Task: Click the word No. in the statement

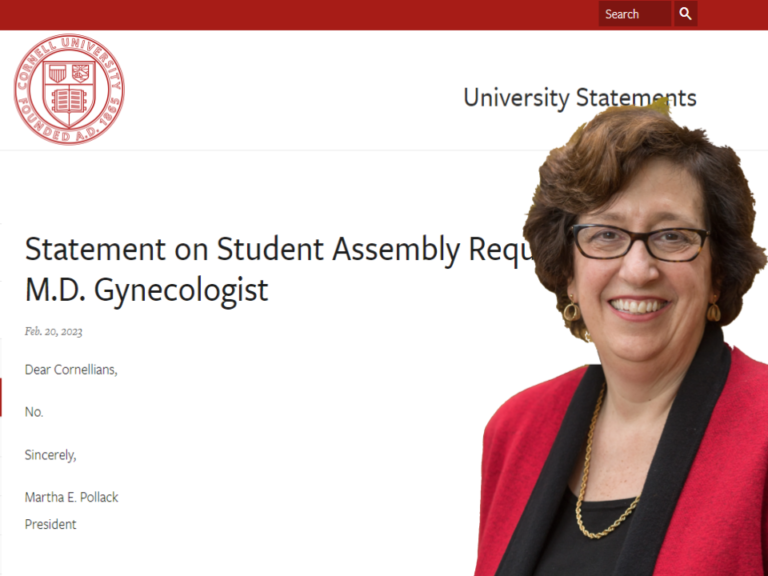Action: tap(34, 412)
